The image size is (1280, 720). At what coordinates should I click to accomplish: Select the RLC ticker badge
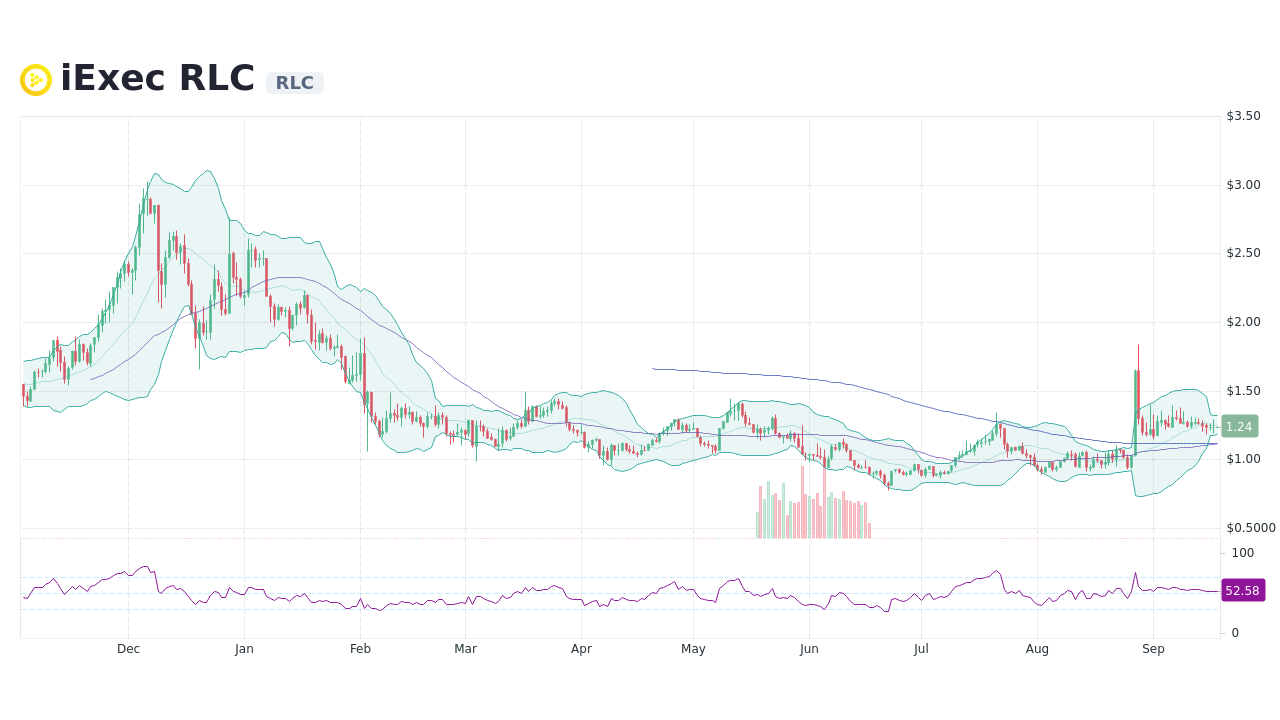[x=295, y=83]
